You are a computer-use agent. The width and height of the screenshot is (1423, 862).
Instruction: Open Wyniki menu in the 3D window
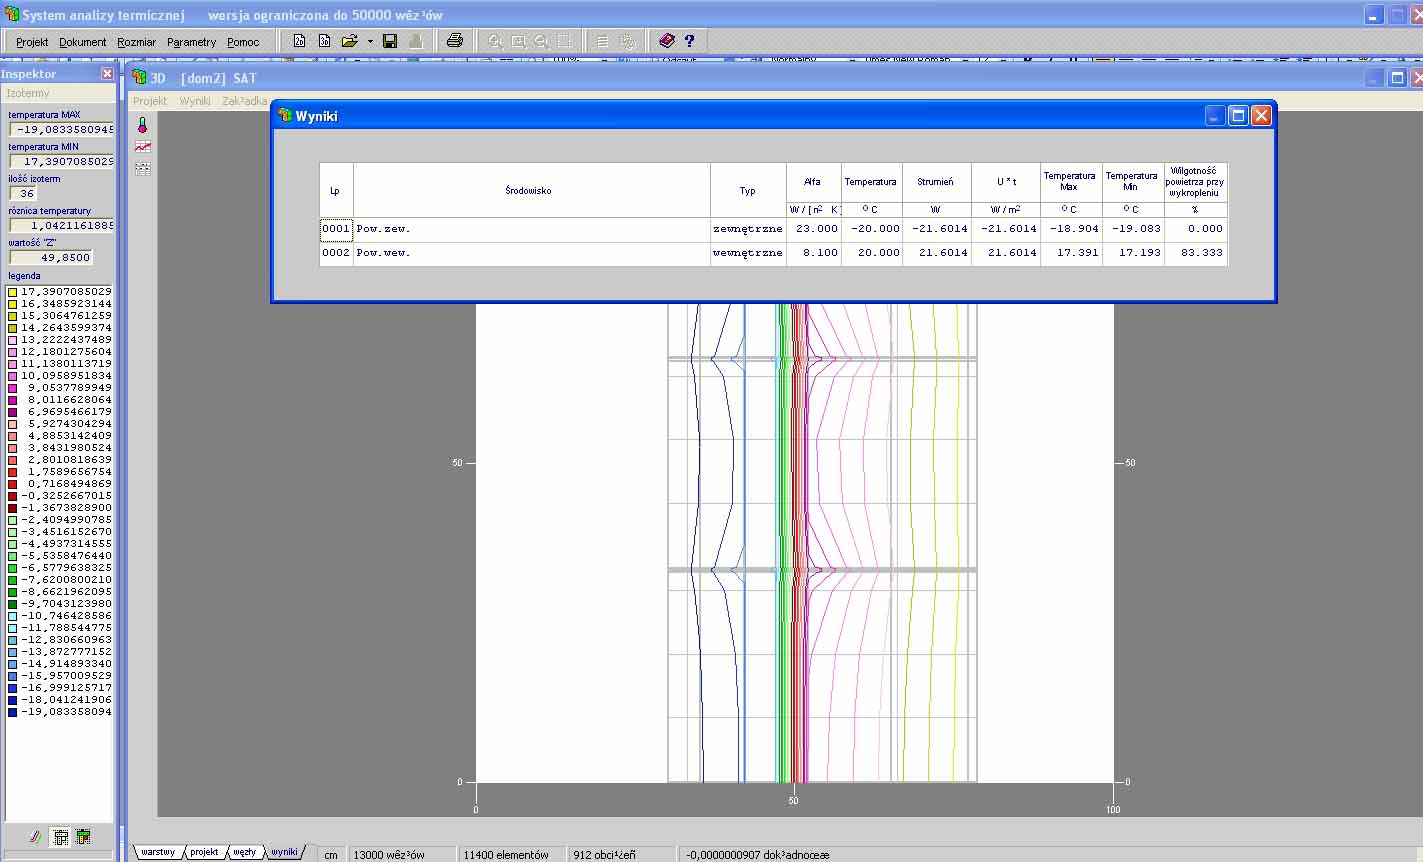(195, 101)
